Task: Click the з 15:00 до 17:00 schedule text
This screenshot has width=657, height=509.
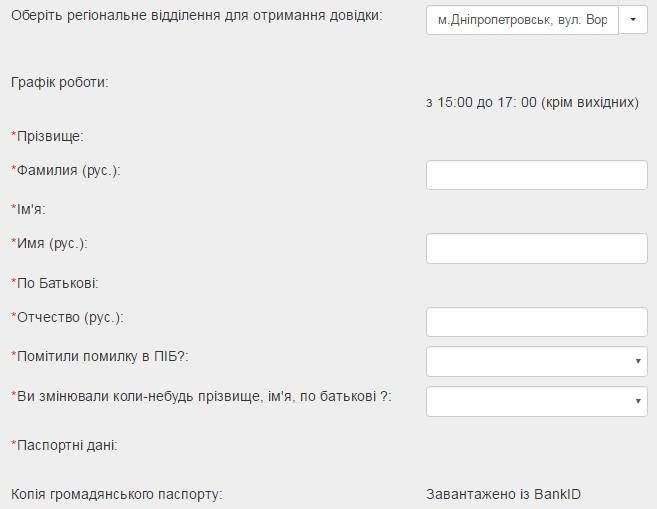Action: click(533, 102)
